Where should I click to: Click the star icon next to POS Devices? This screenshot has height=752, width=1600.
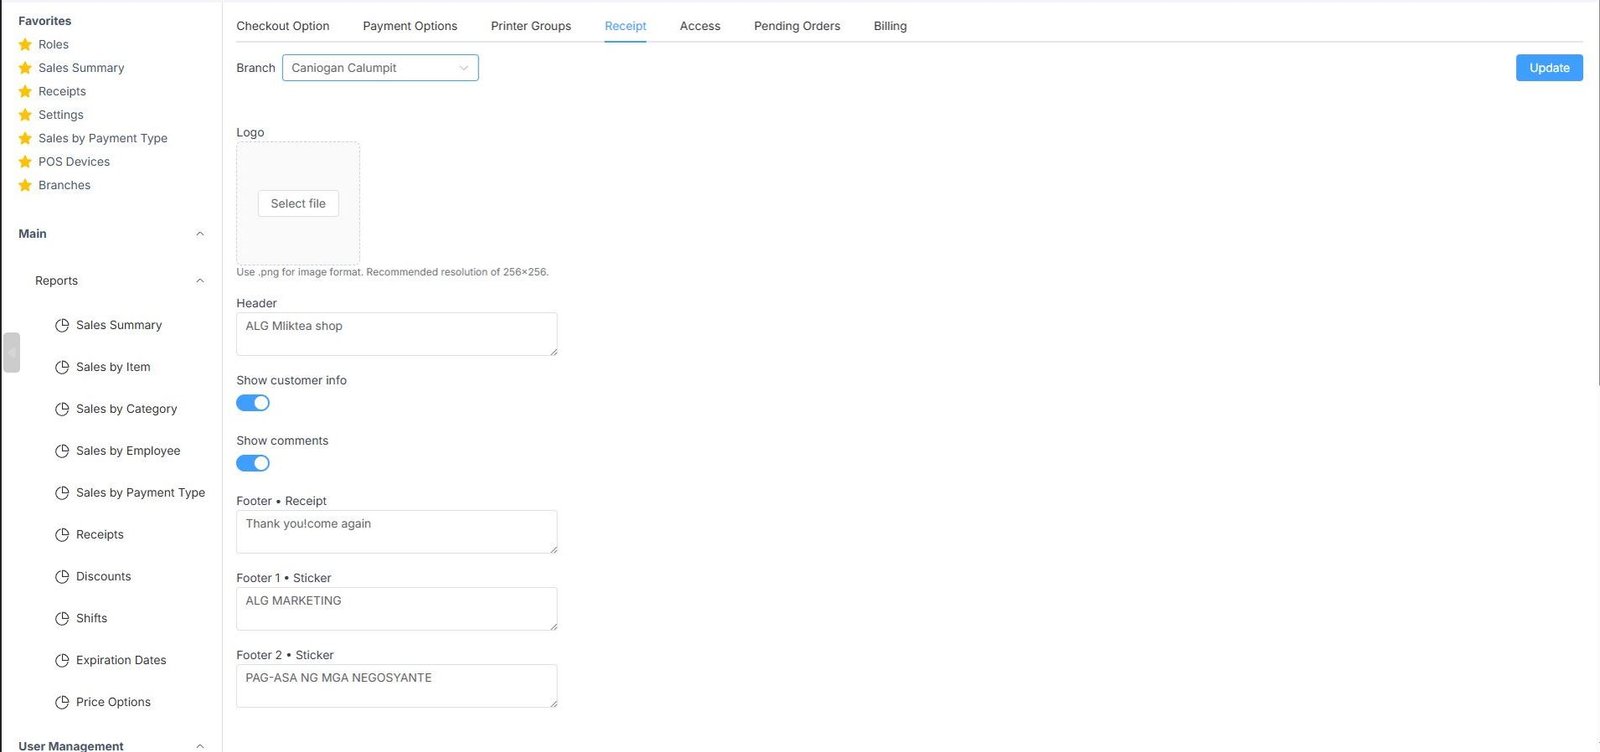click(x=25, y=161)
